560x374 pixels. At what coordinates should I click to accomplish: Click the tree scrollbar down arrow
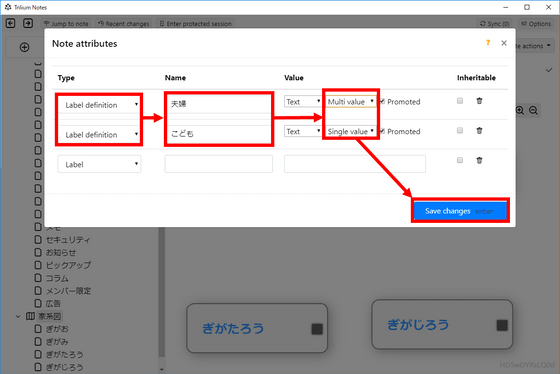161,369
